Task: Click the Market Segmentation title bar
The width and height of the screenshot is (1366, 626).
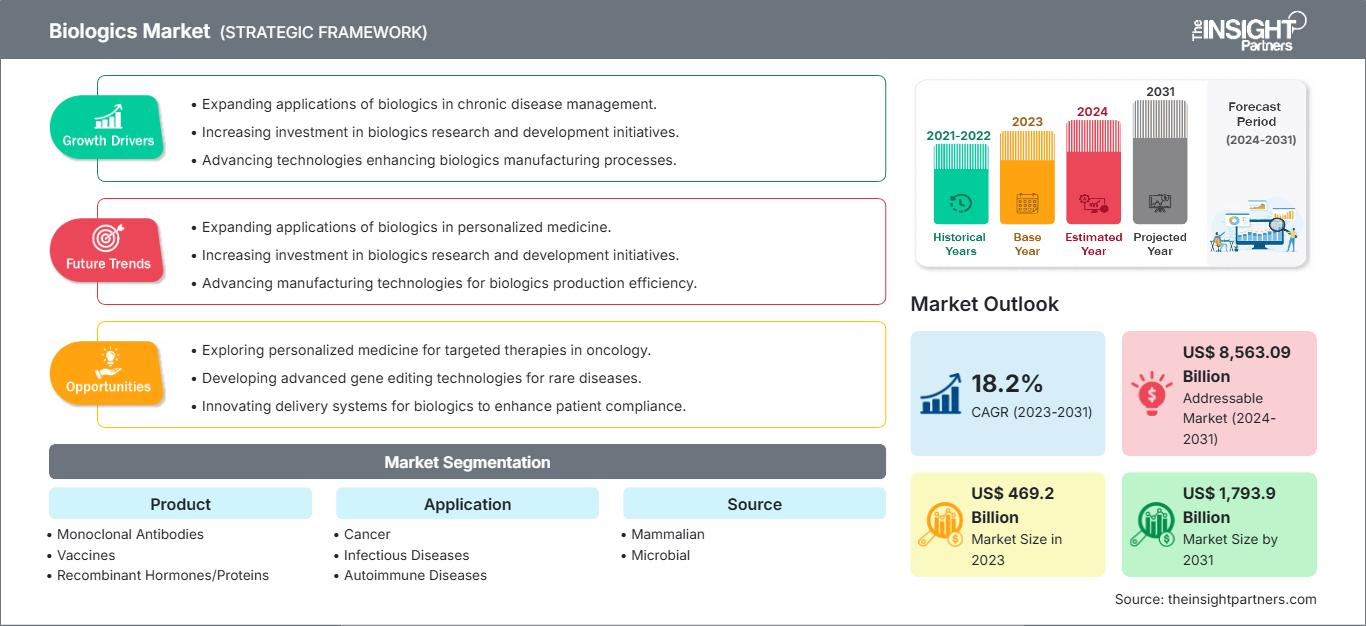Action: point(467,462)
